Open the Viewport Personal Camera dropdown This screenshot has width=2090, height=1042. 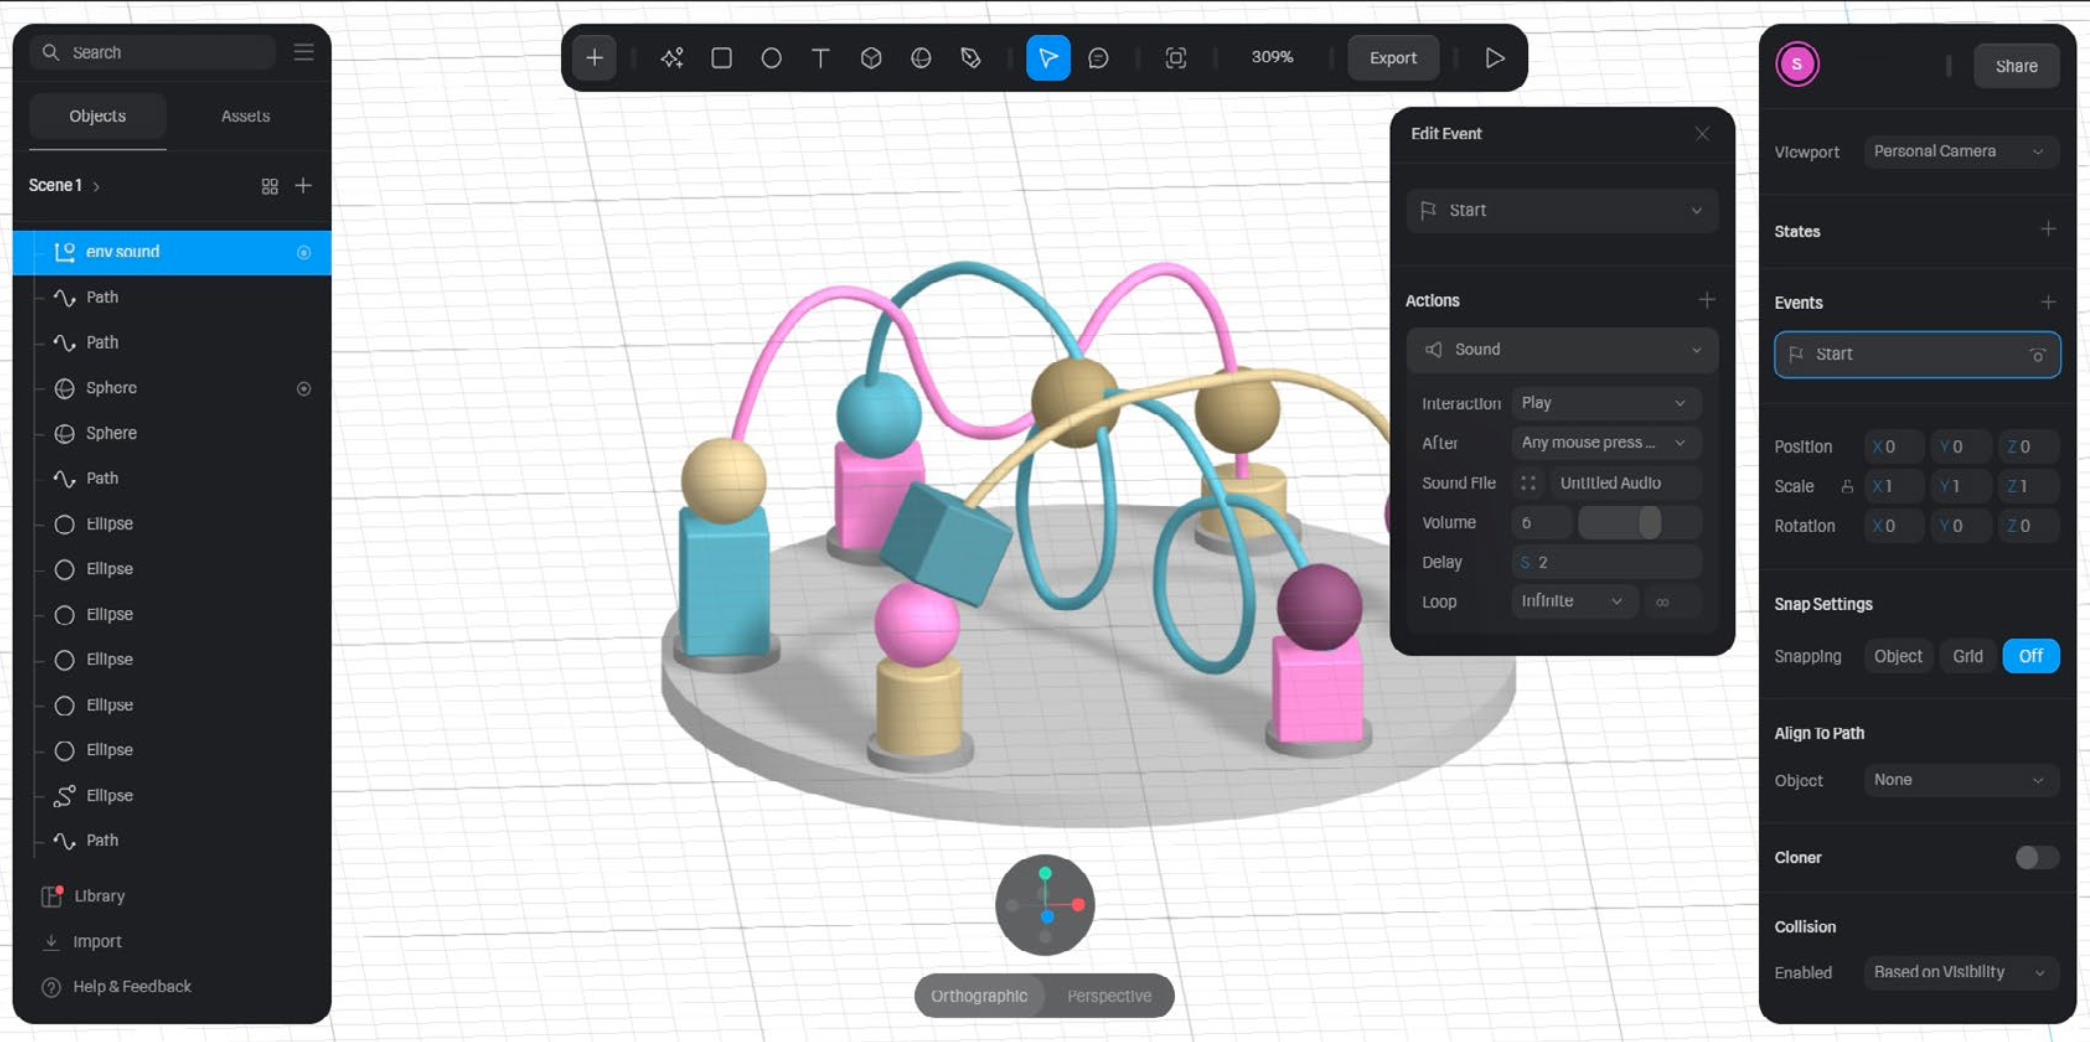[x=1958, y=151]
